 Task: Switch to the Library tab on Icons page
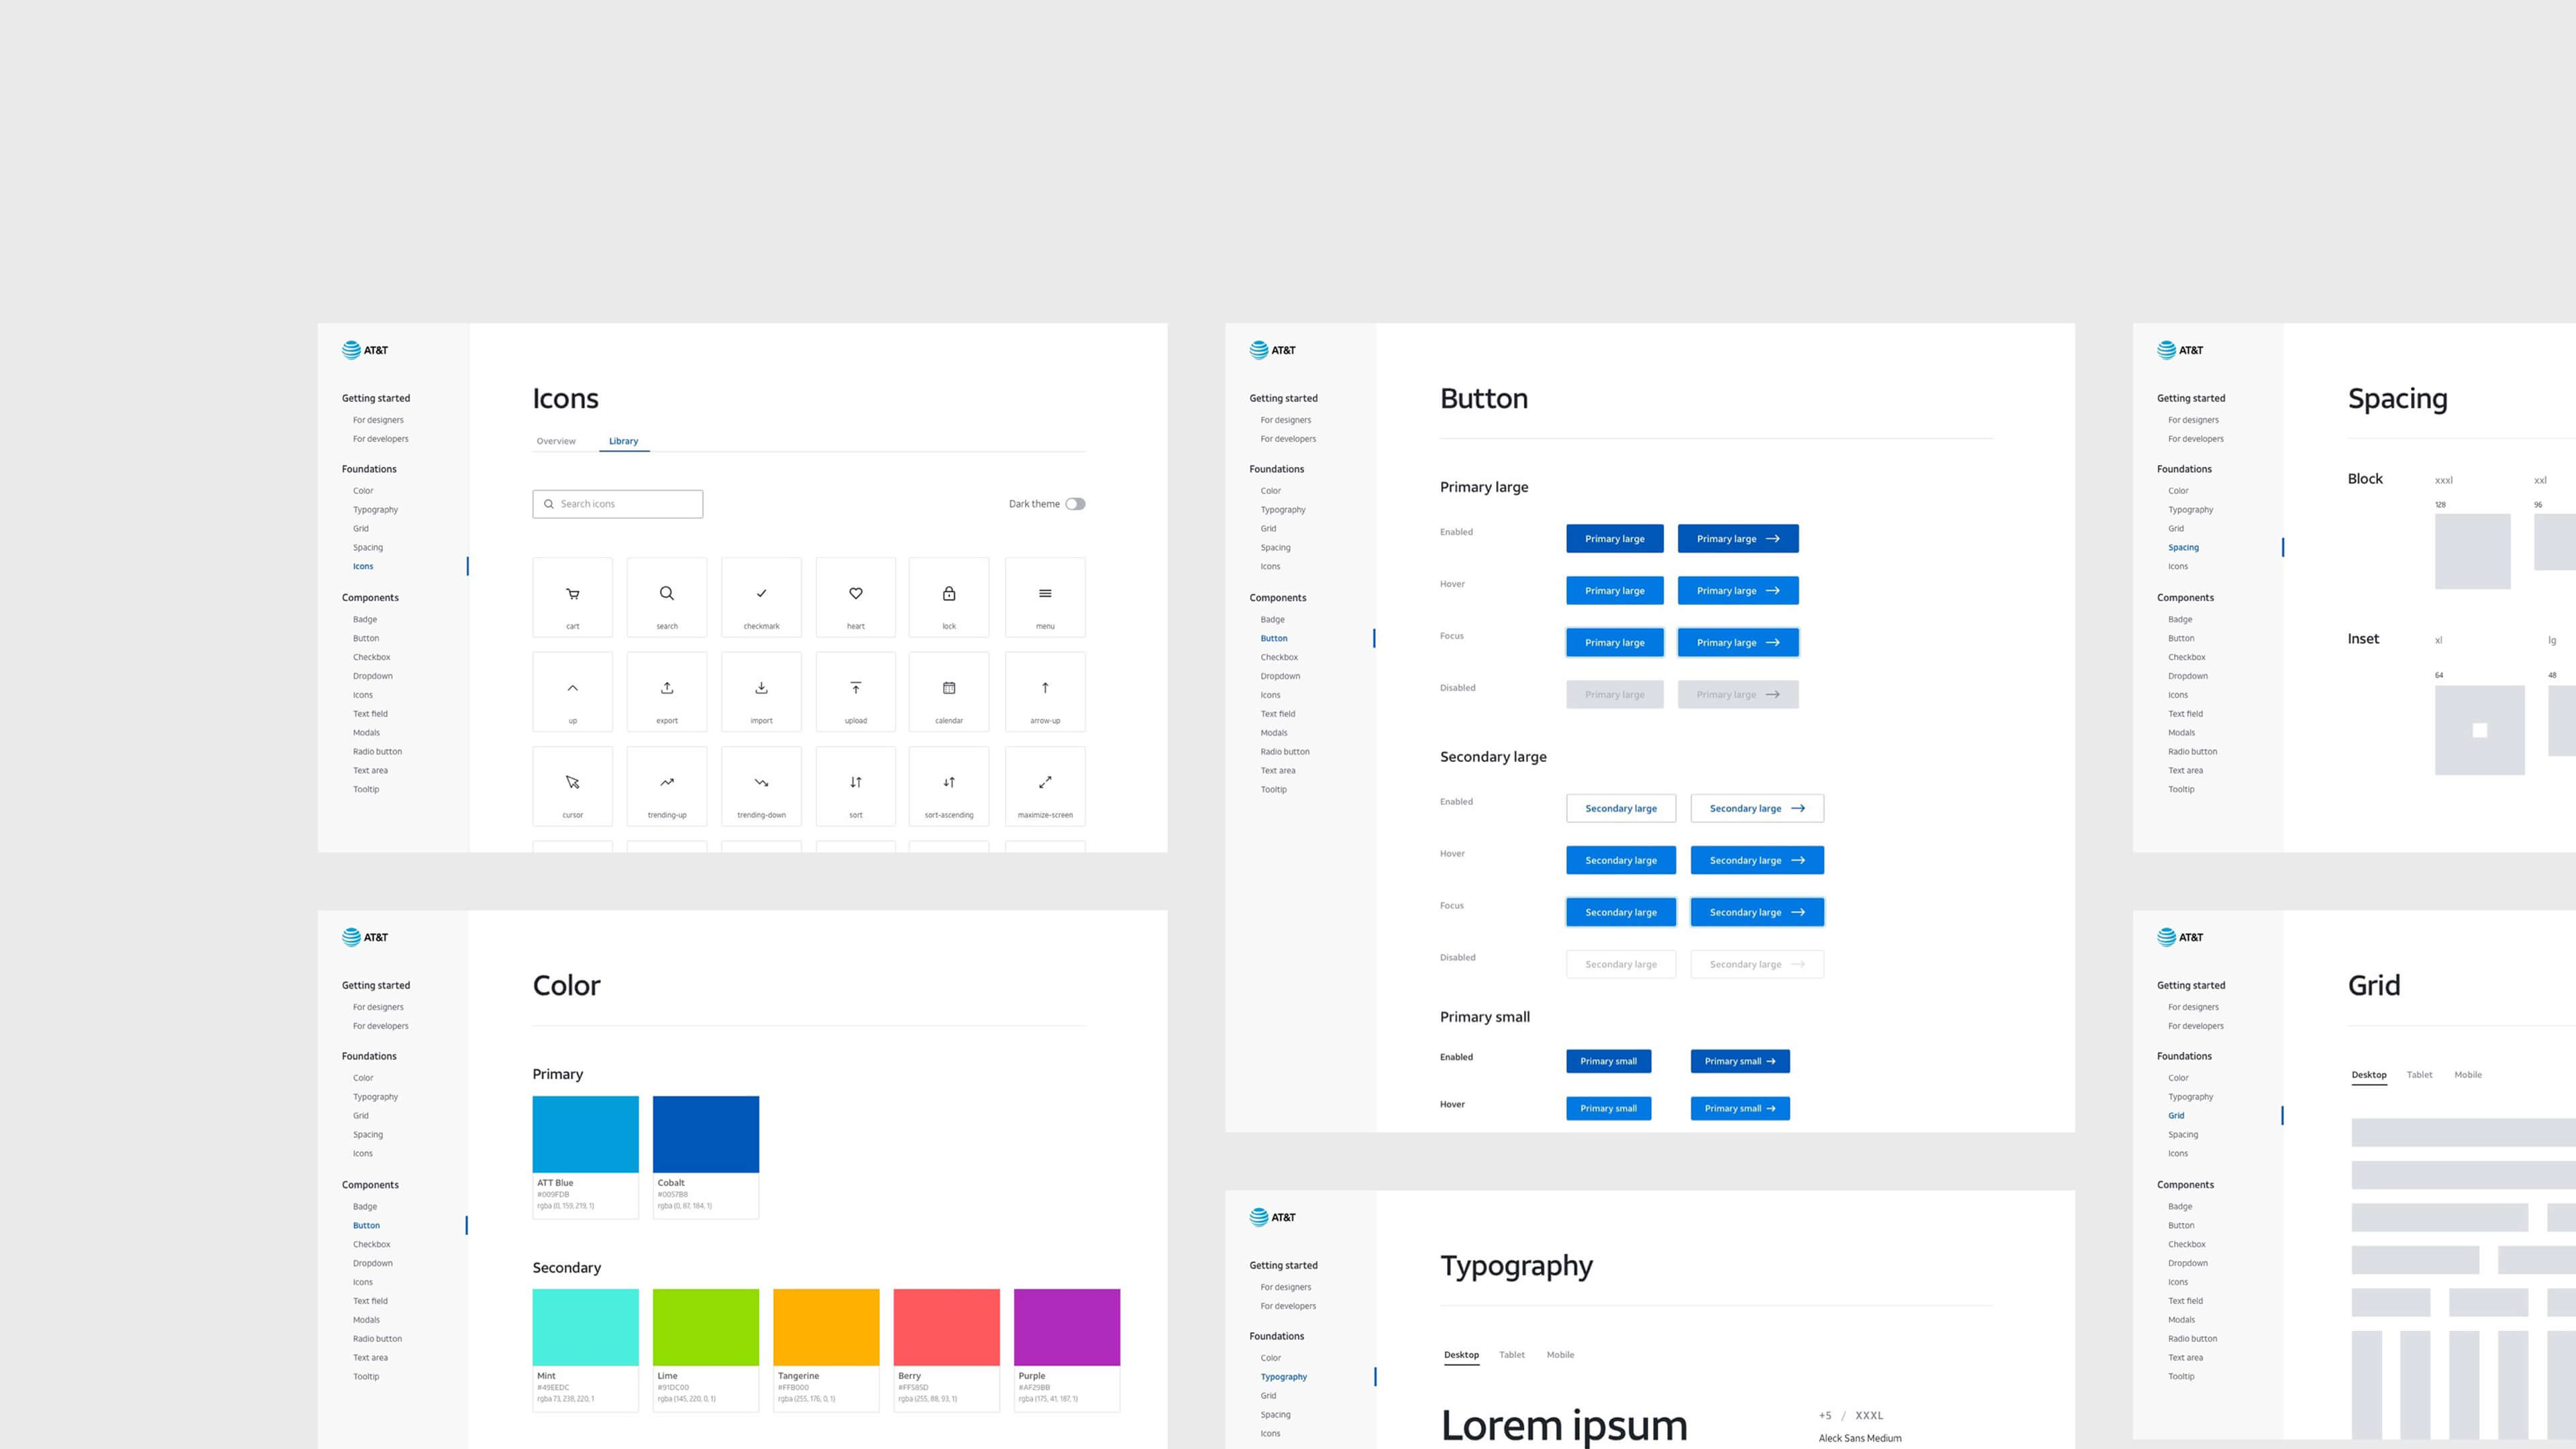pyautogui.click(x=623, y=441)
